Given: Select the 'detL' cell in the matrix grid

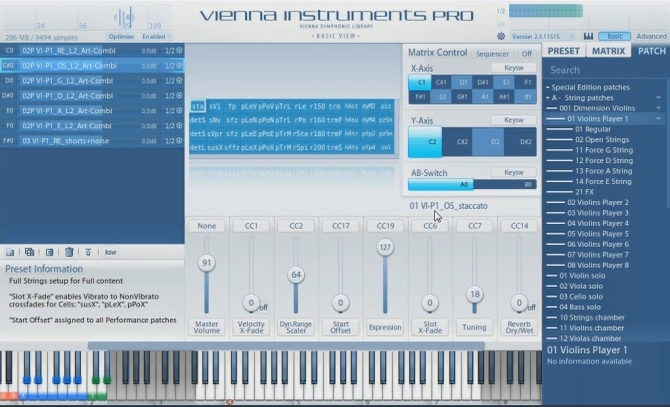Looking at the screenshot, I should pos(197,147).
